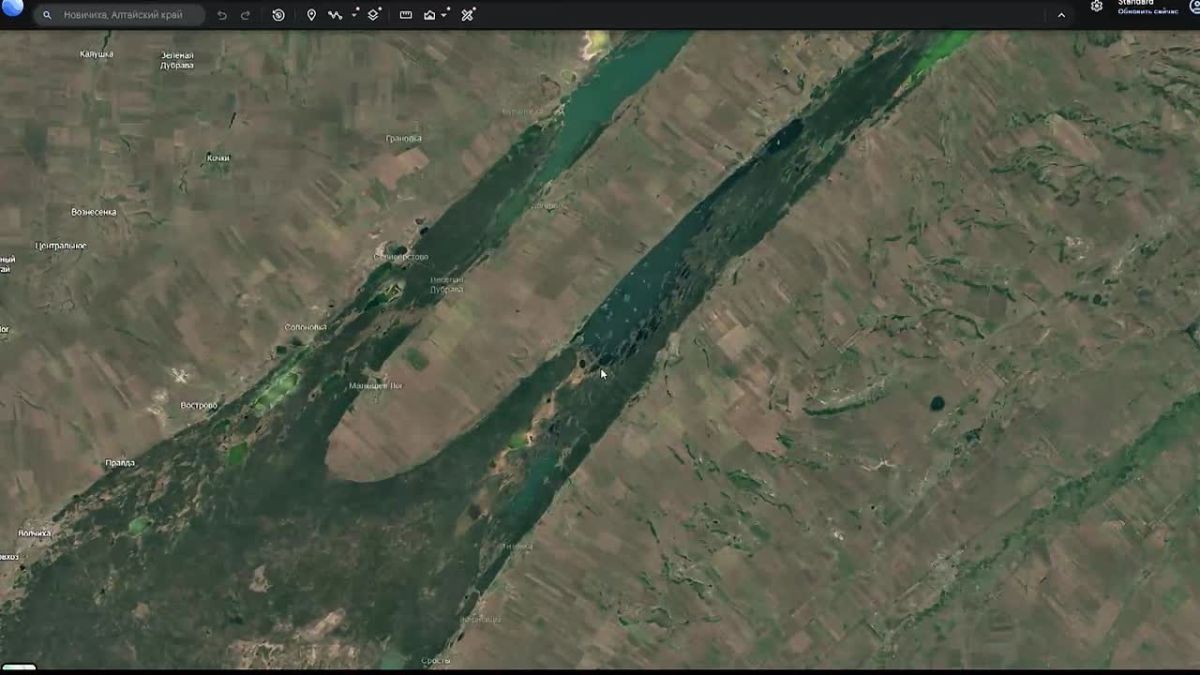Click the Зеленая Дубрава map label
This screenshot has width=1200, height=675.
[177, 60]
